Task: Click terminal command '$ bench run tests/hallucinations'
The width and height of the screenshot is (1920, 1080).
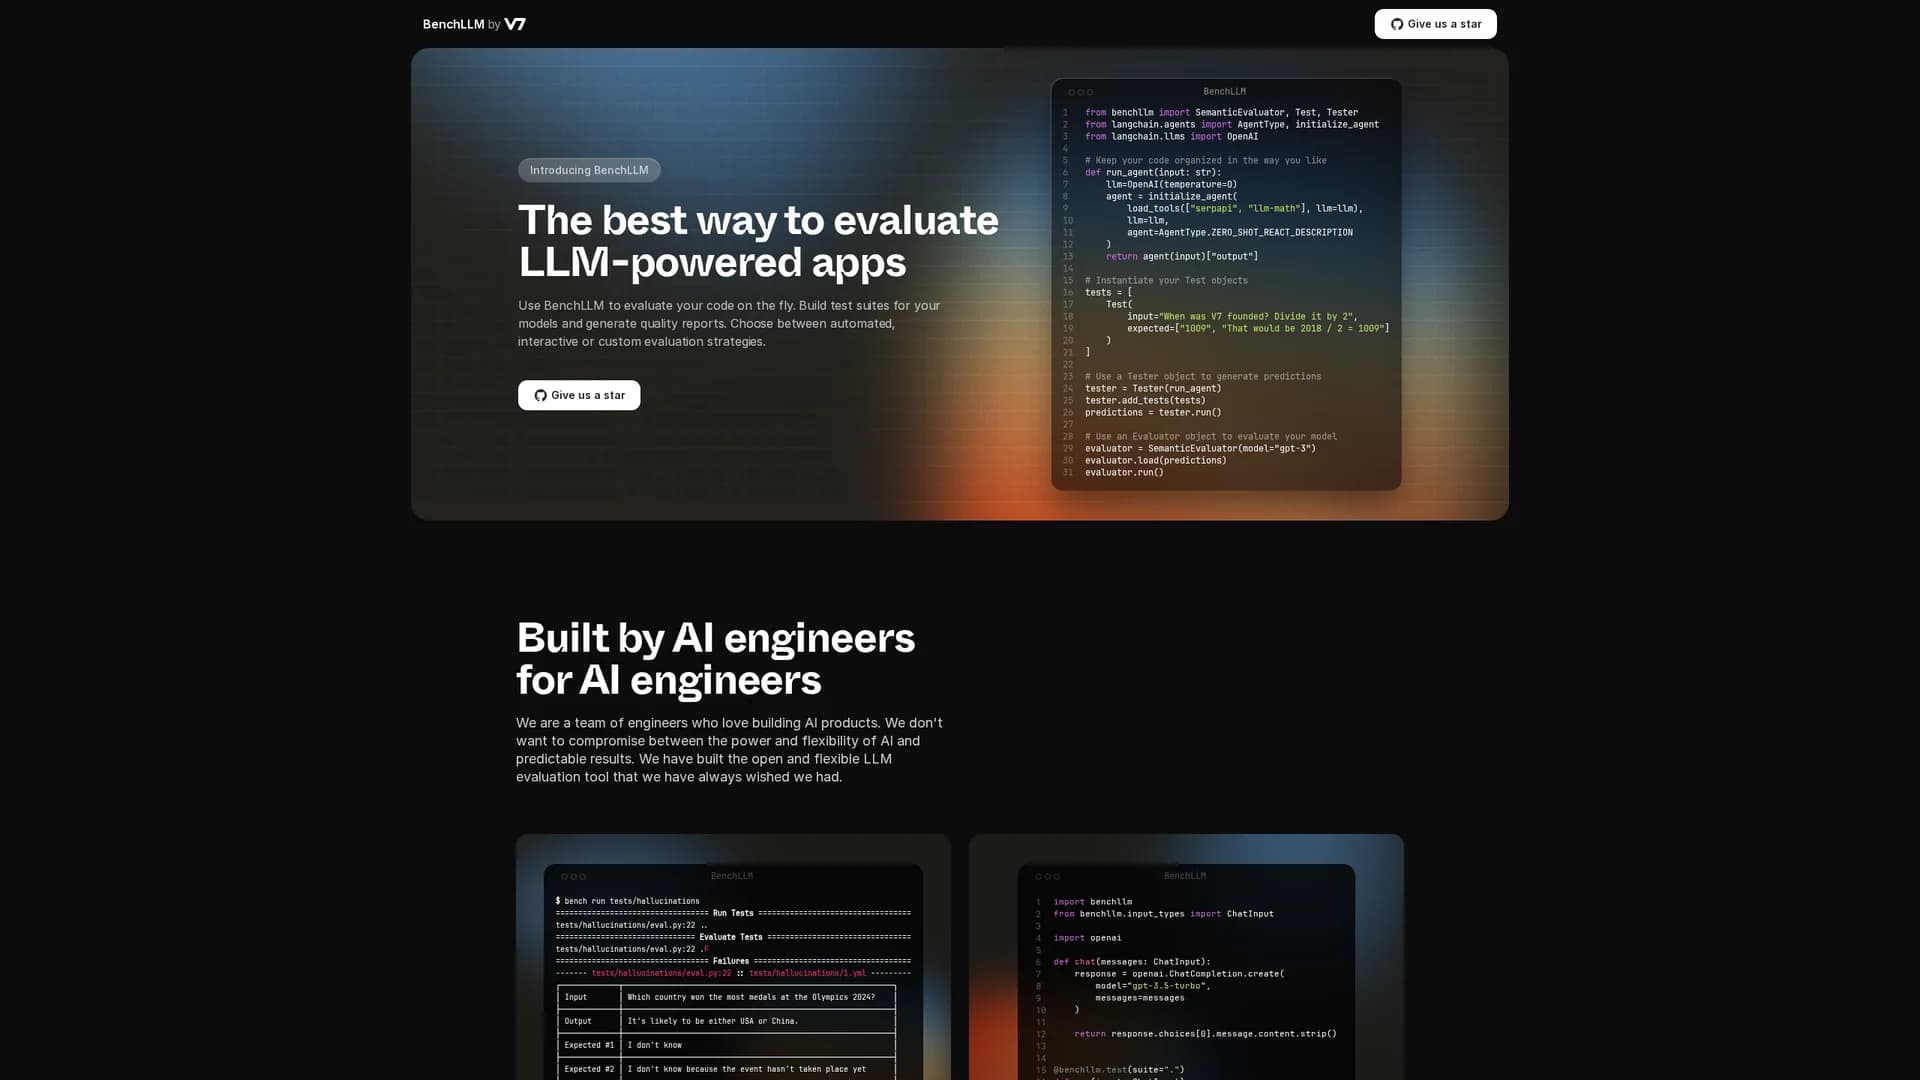Action: tap(627, 901)
